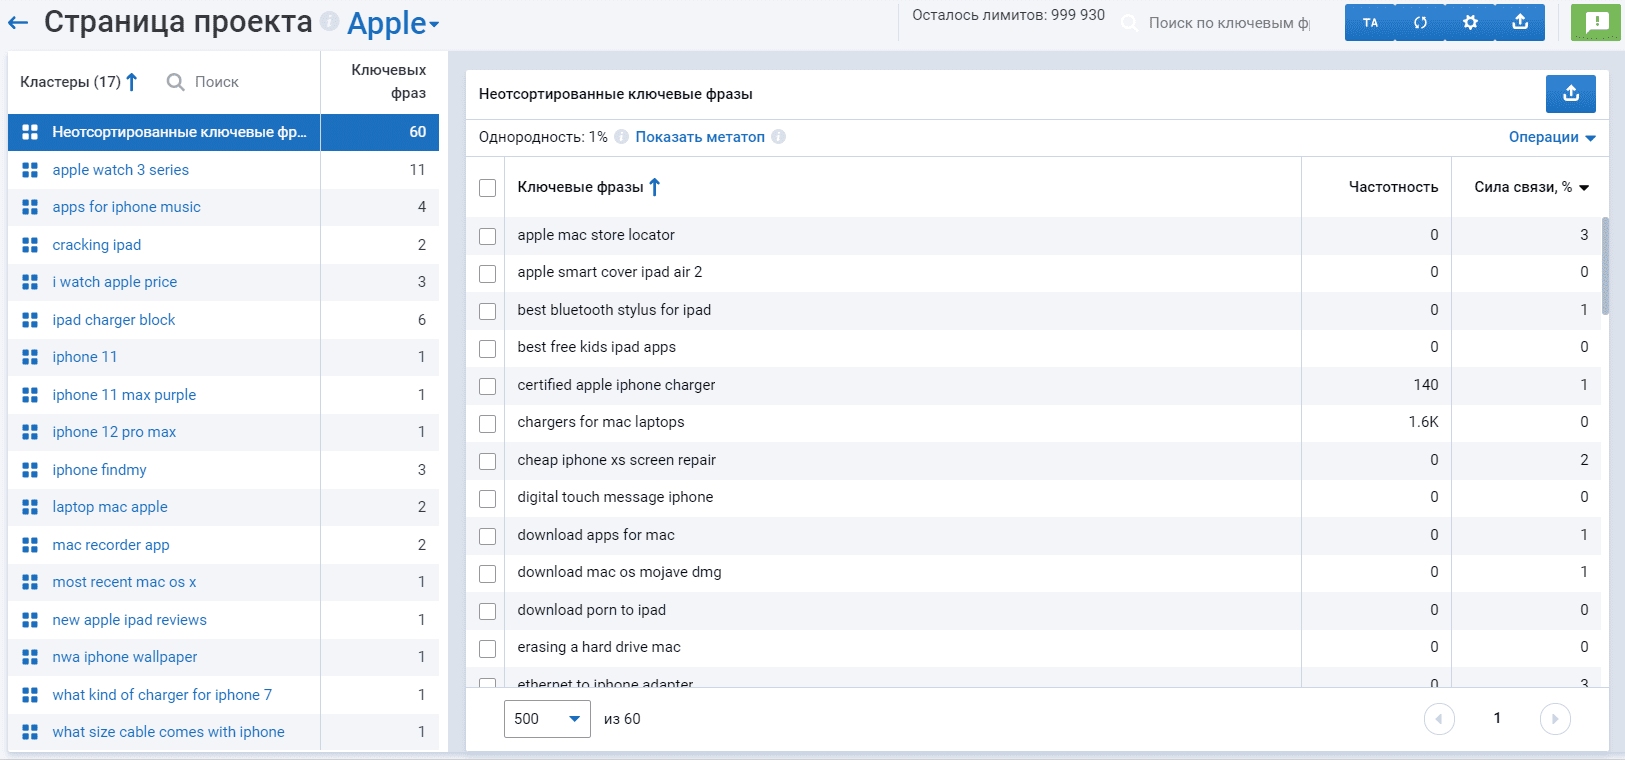1625x760 pixels.
Task: Click the Поиск field in clusters panel
Action: coord(217,82)
